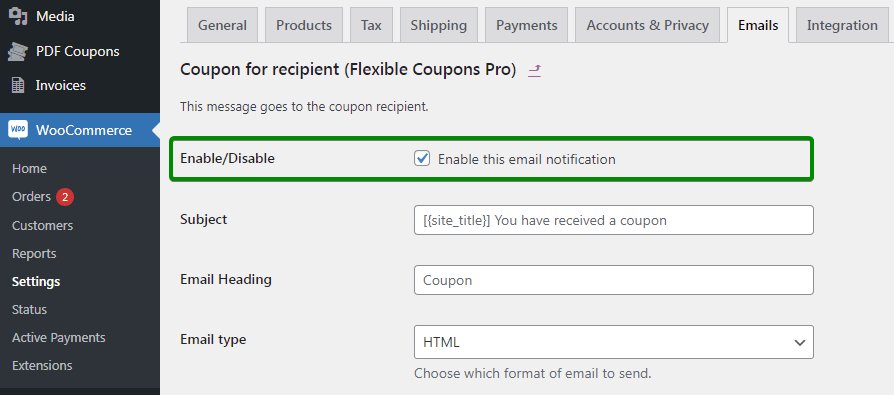Screen dimensions: 894x395
Task: Click the WooCommerce logo icon
Action: pyautogui.click(x=18, y=130)
